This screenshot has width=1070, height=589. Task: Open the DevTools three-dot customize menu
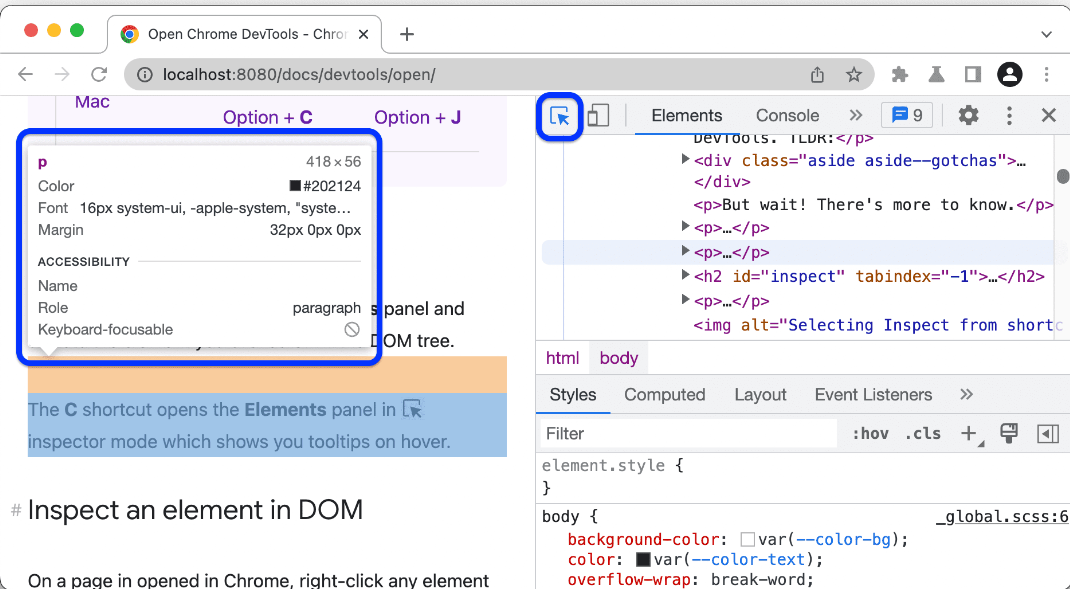tap(1009, 115)
